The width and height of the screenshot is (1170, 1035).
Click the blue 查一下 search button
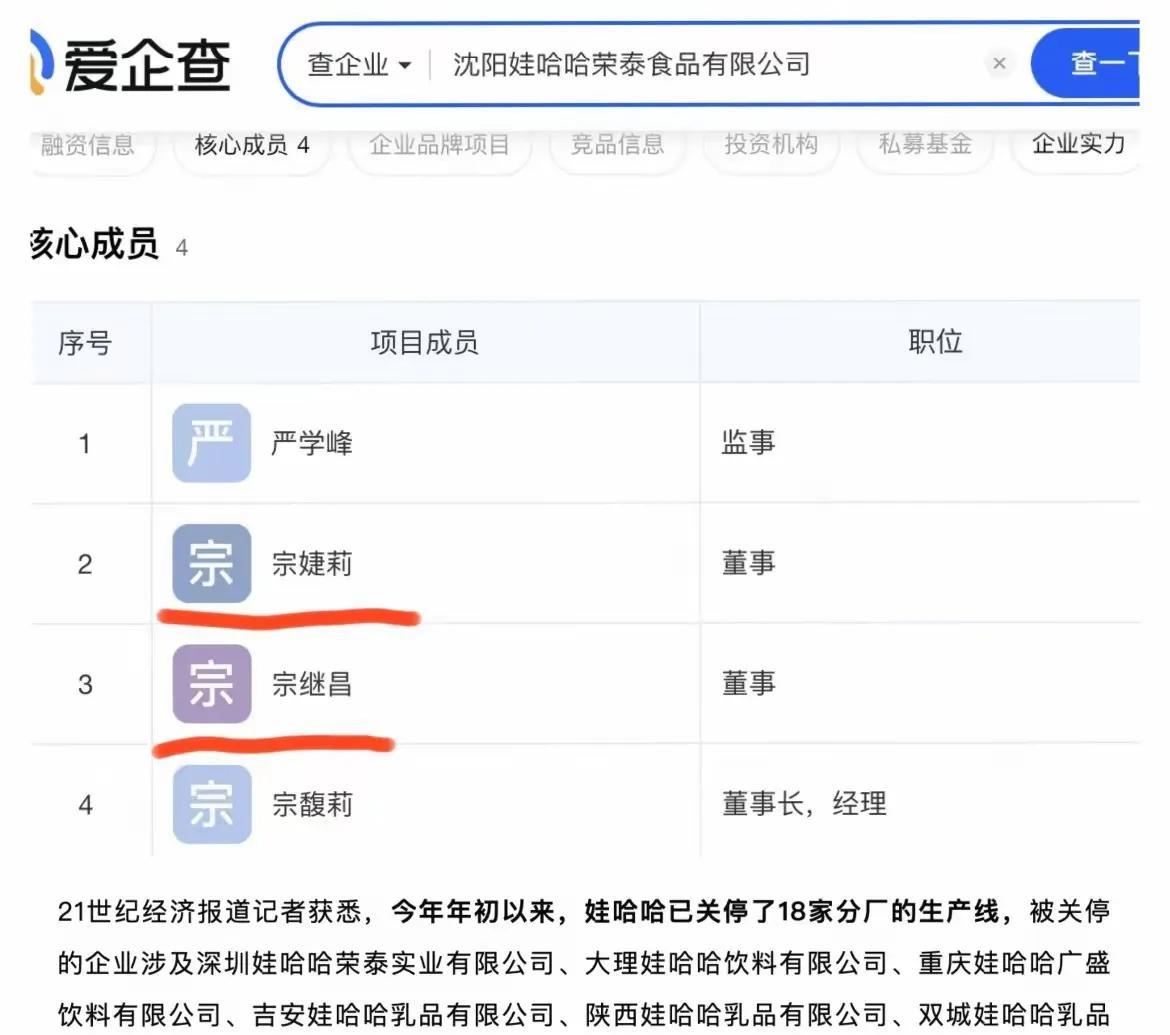[x=1086, y=64]
